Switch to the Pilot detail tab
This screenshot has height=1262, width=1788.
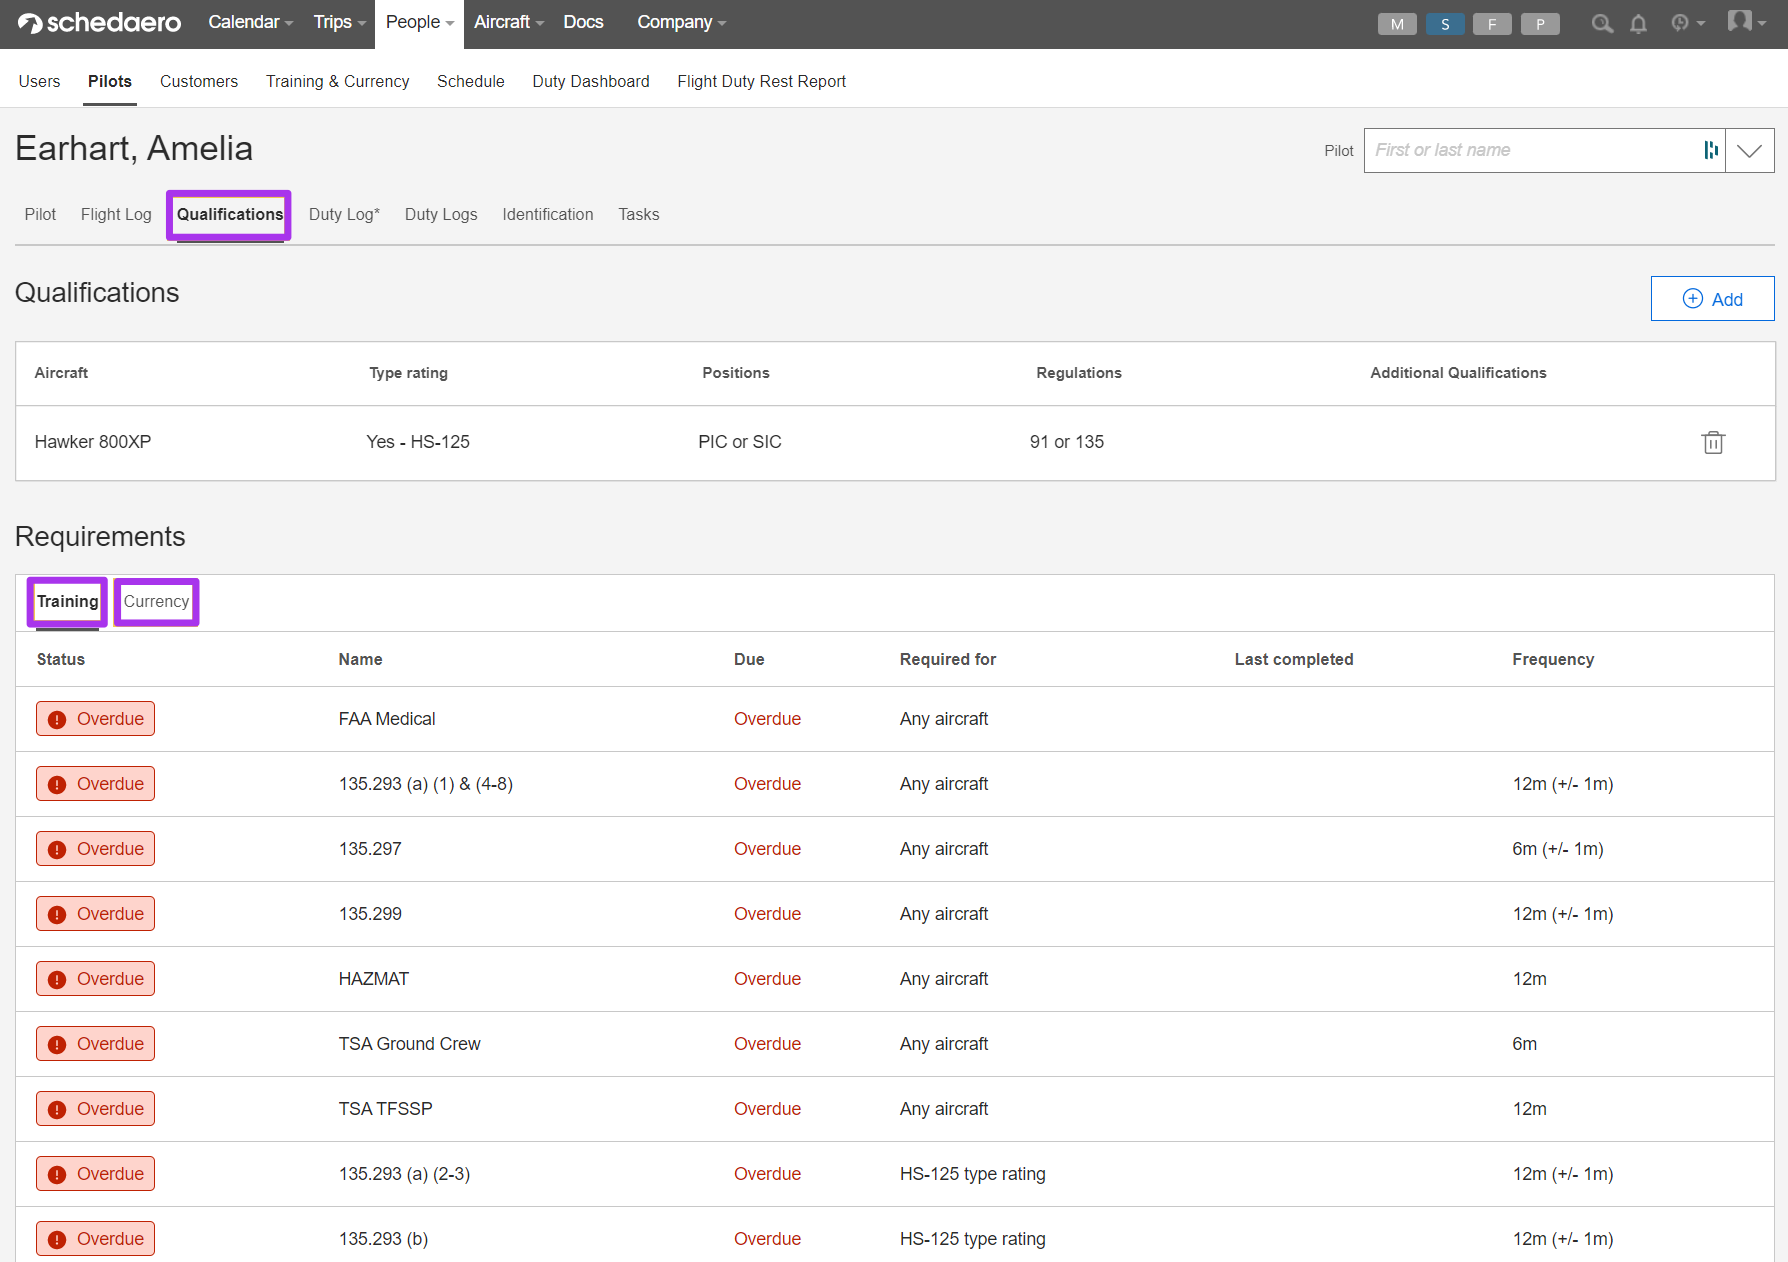click(40, 214)
